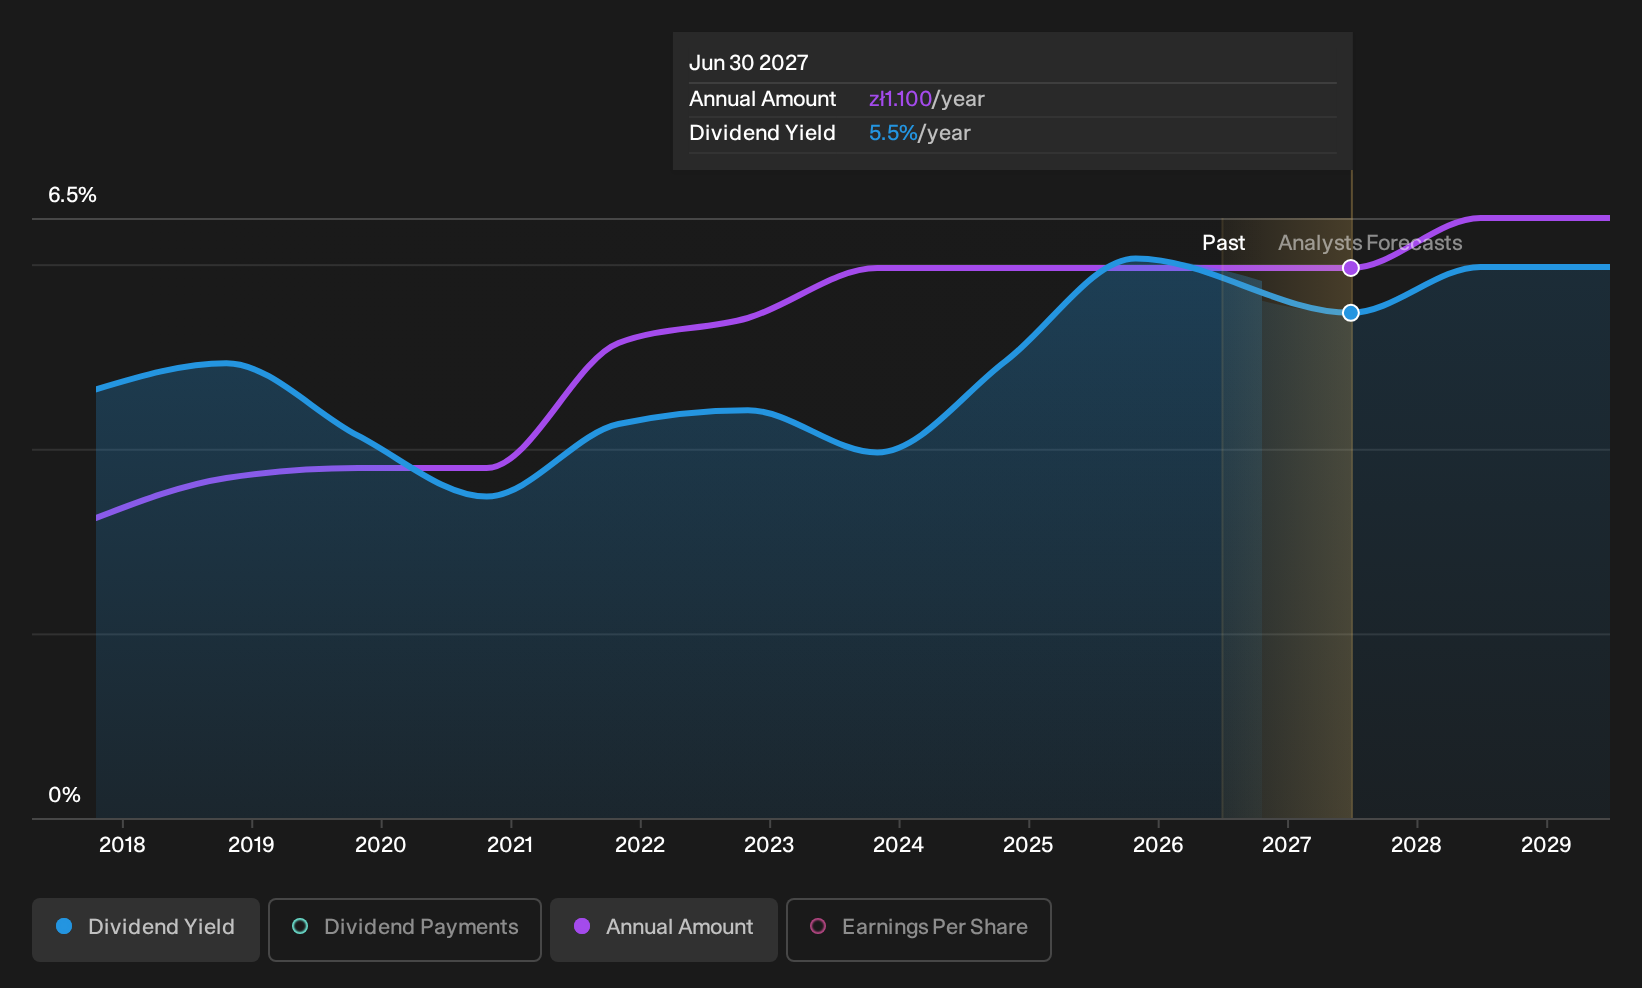1642x988 pixels.
Task: Enable the Dividend Payments series
Action: point(405,929)
